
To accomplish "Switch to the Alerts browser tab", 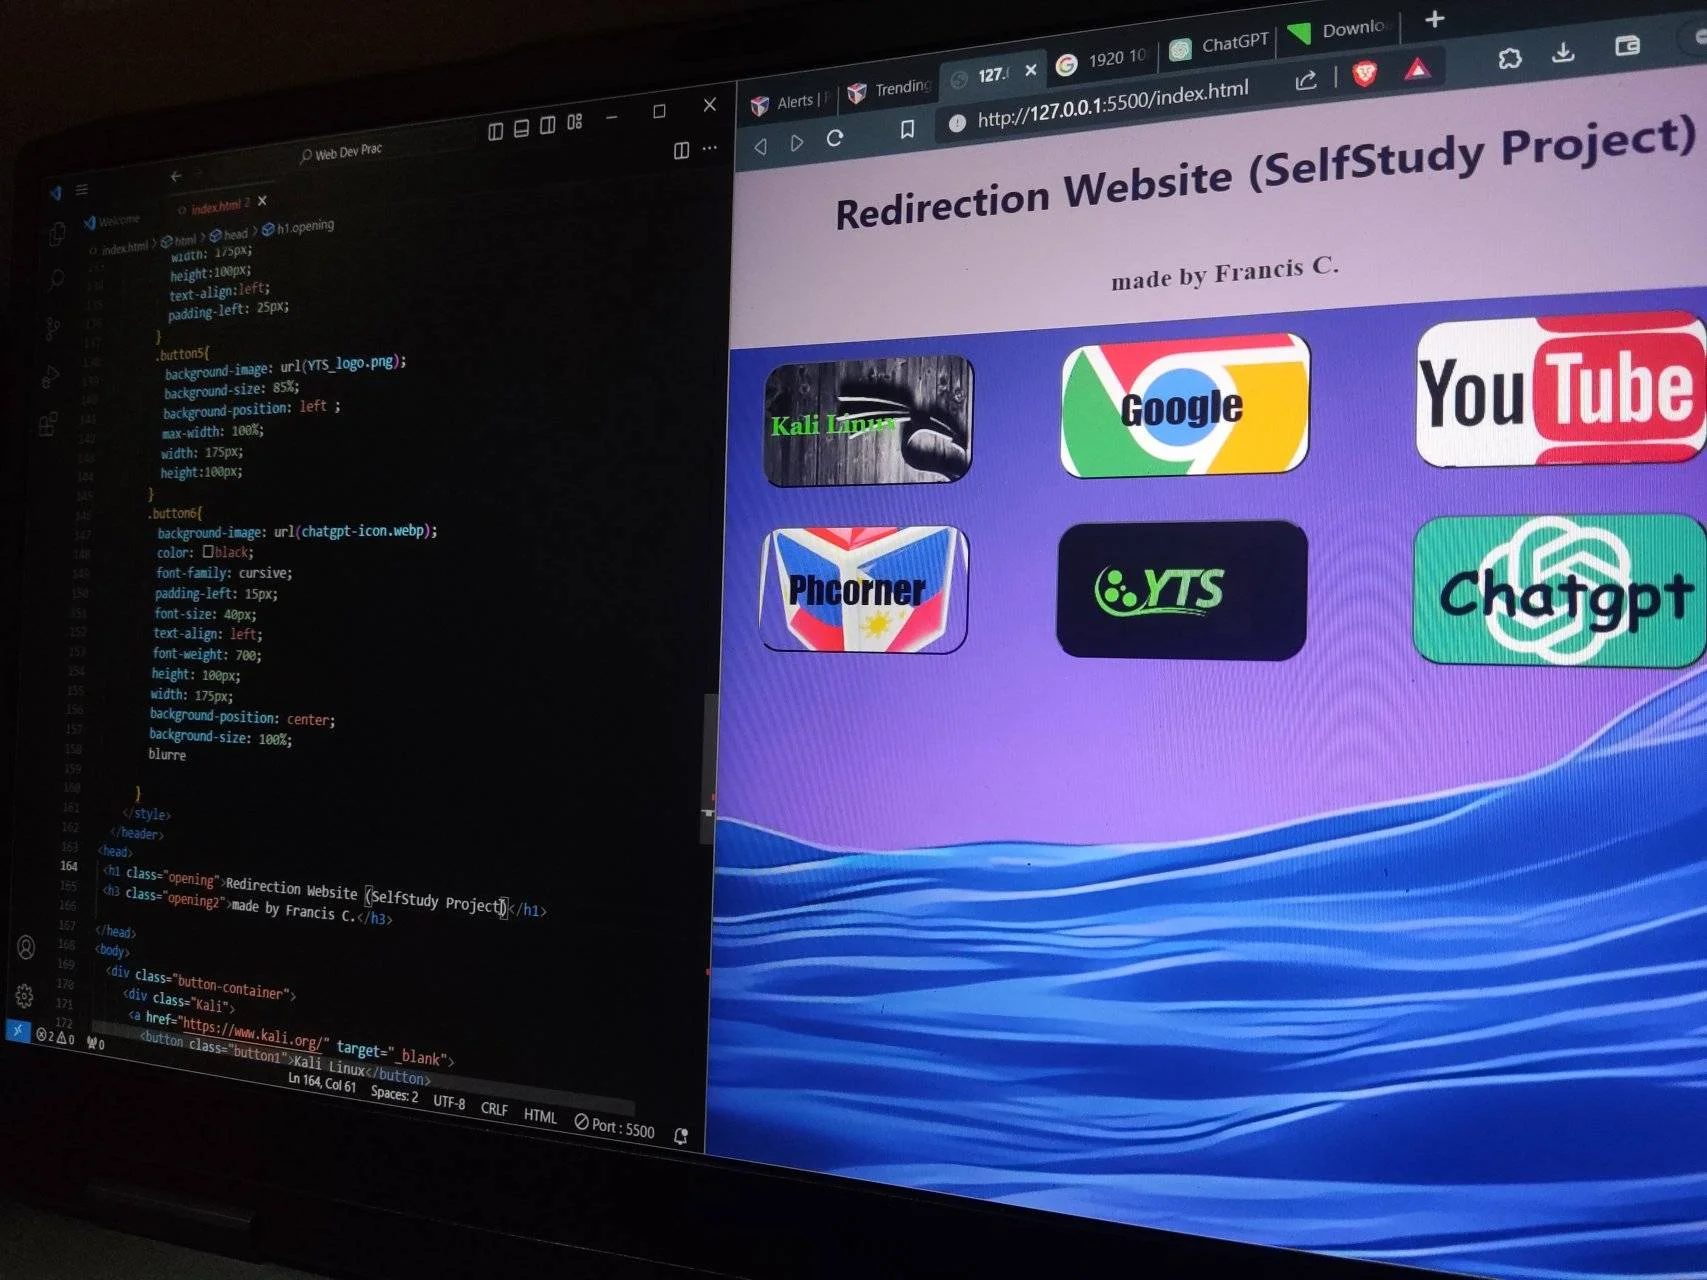I will click(790, 102).
